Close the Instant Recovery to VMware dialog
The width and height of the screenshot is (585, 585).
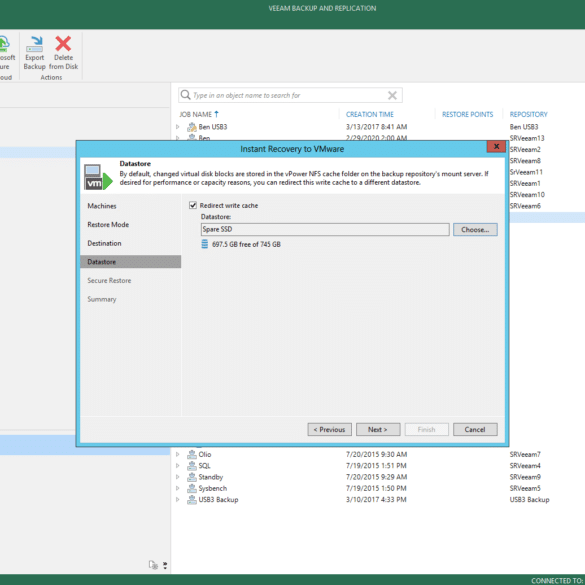[x=496, y=147]
